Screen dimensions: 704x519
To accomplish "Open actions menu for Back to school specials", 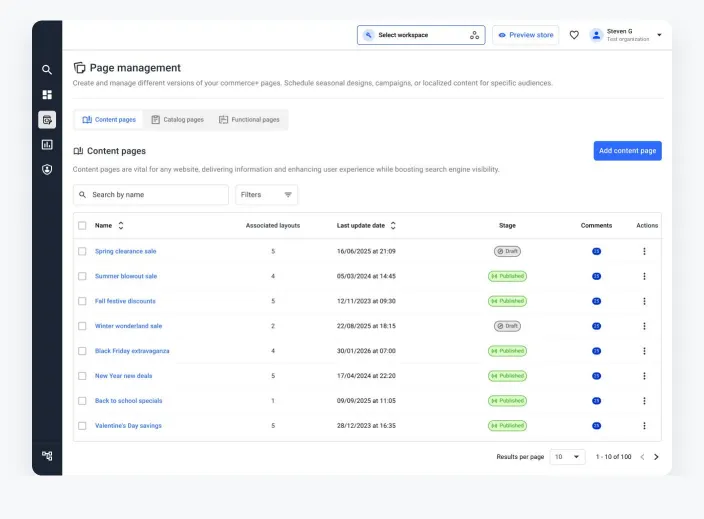I will pos(644,401).
